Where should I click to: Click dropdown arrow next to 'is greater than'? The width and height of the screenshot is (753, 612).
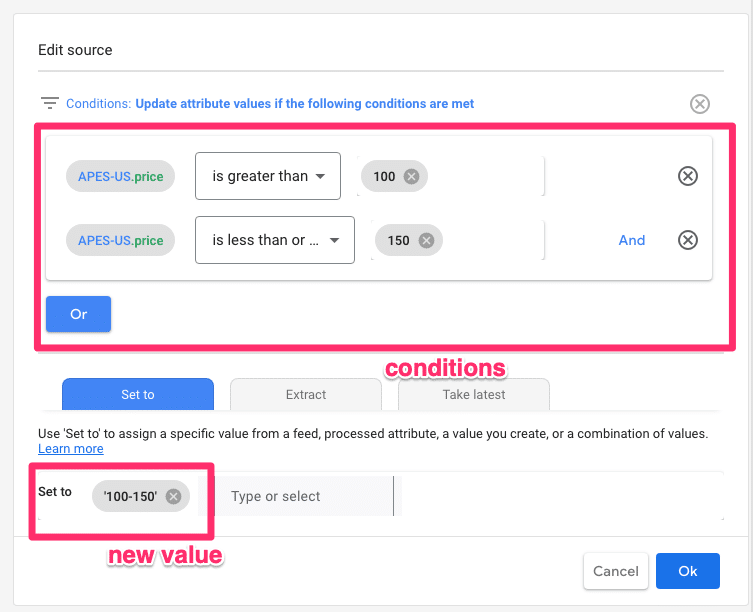[x=320, y=176]
